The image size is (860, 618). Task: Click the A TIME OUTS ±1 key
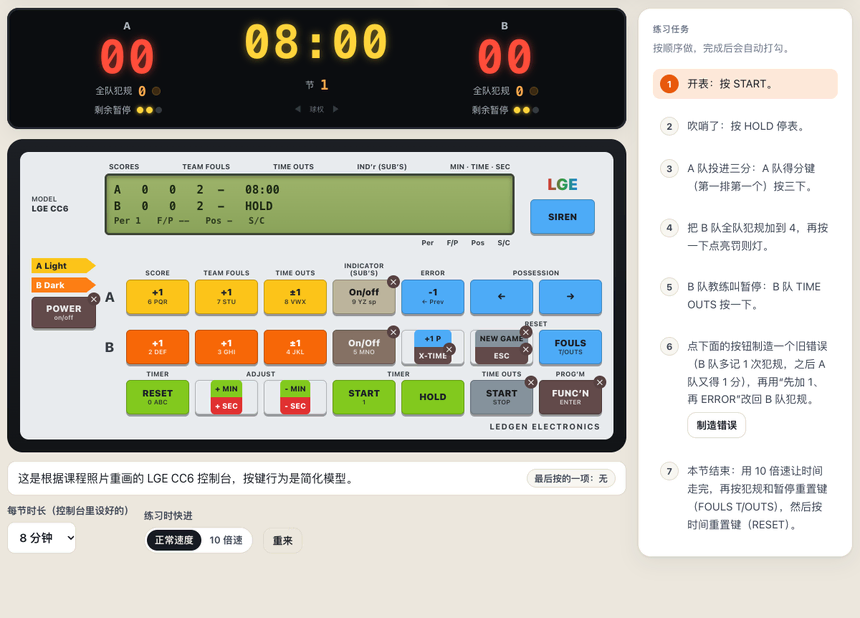pyautogui.click(x=295, y=297)
